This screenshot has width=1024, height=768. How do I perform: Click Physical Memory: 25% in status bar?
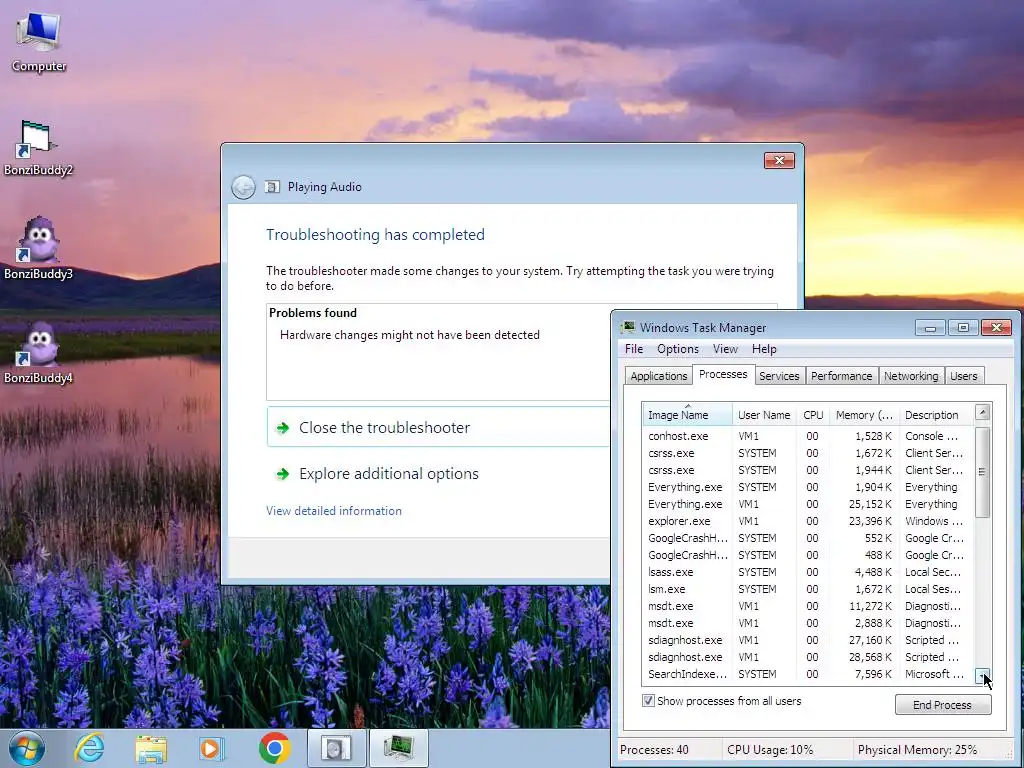(918, 750)
